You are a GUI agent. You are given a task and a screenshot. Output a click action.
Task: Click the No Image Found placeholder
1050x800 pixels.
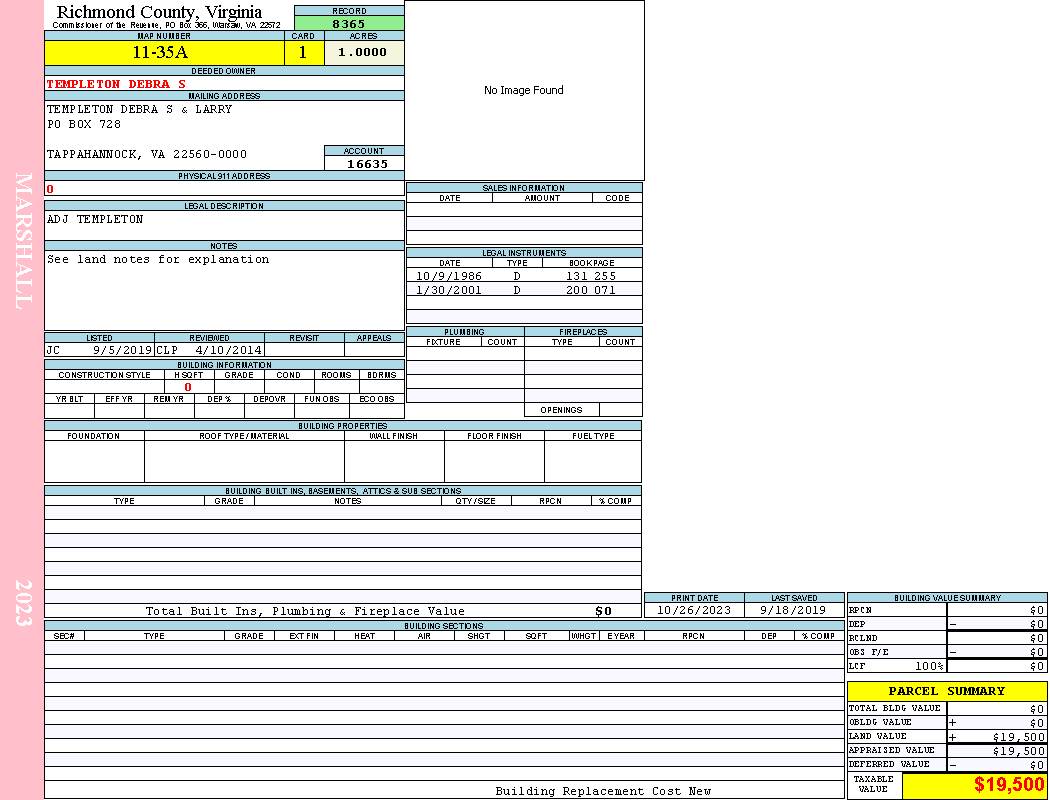point(524,90)
